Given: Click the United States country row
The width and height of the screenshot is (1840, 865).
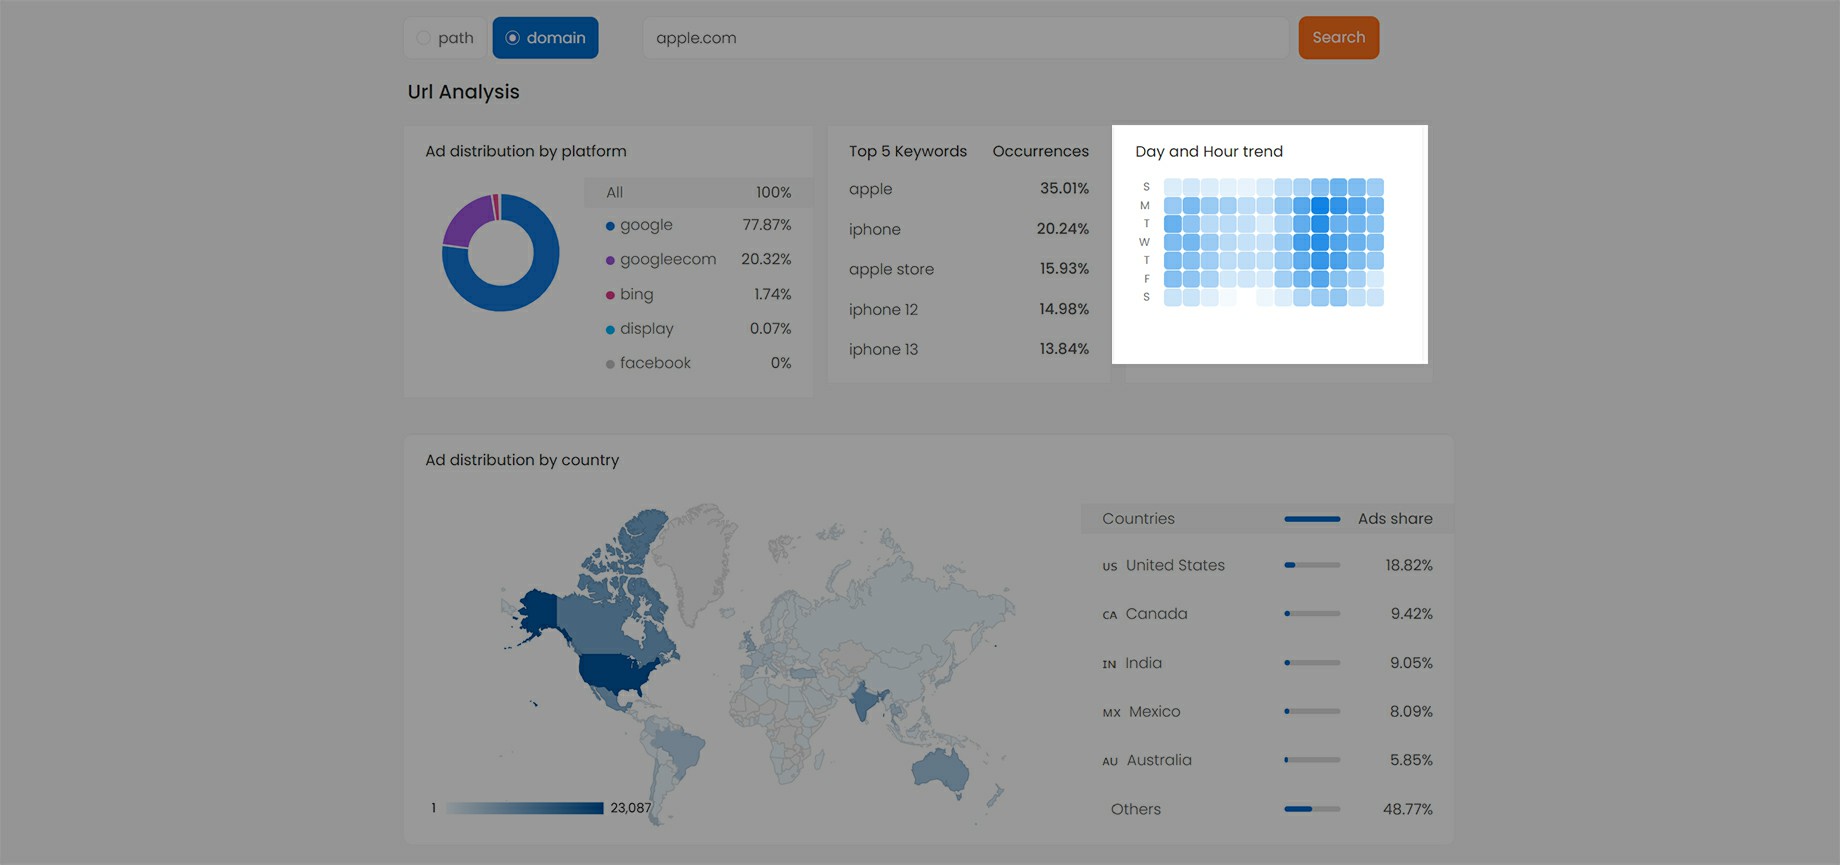Looking at the screenshot, I should [1267, 565].
